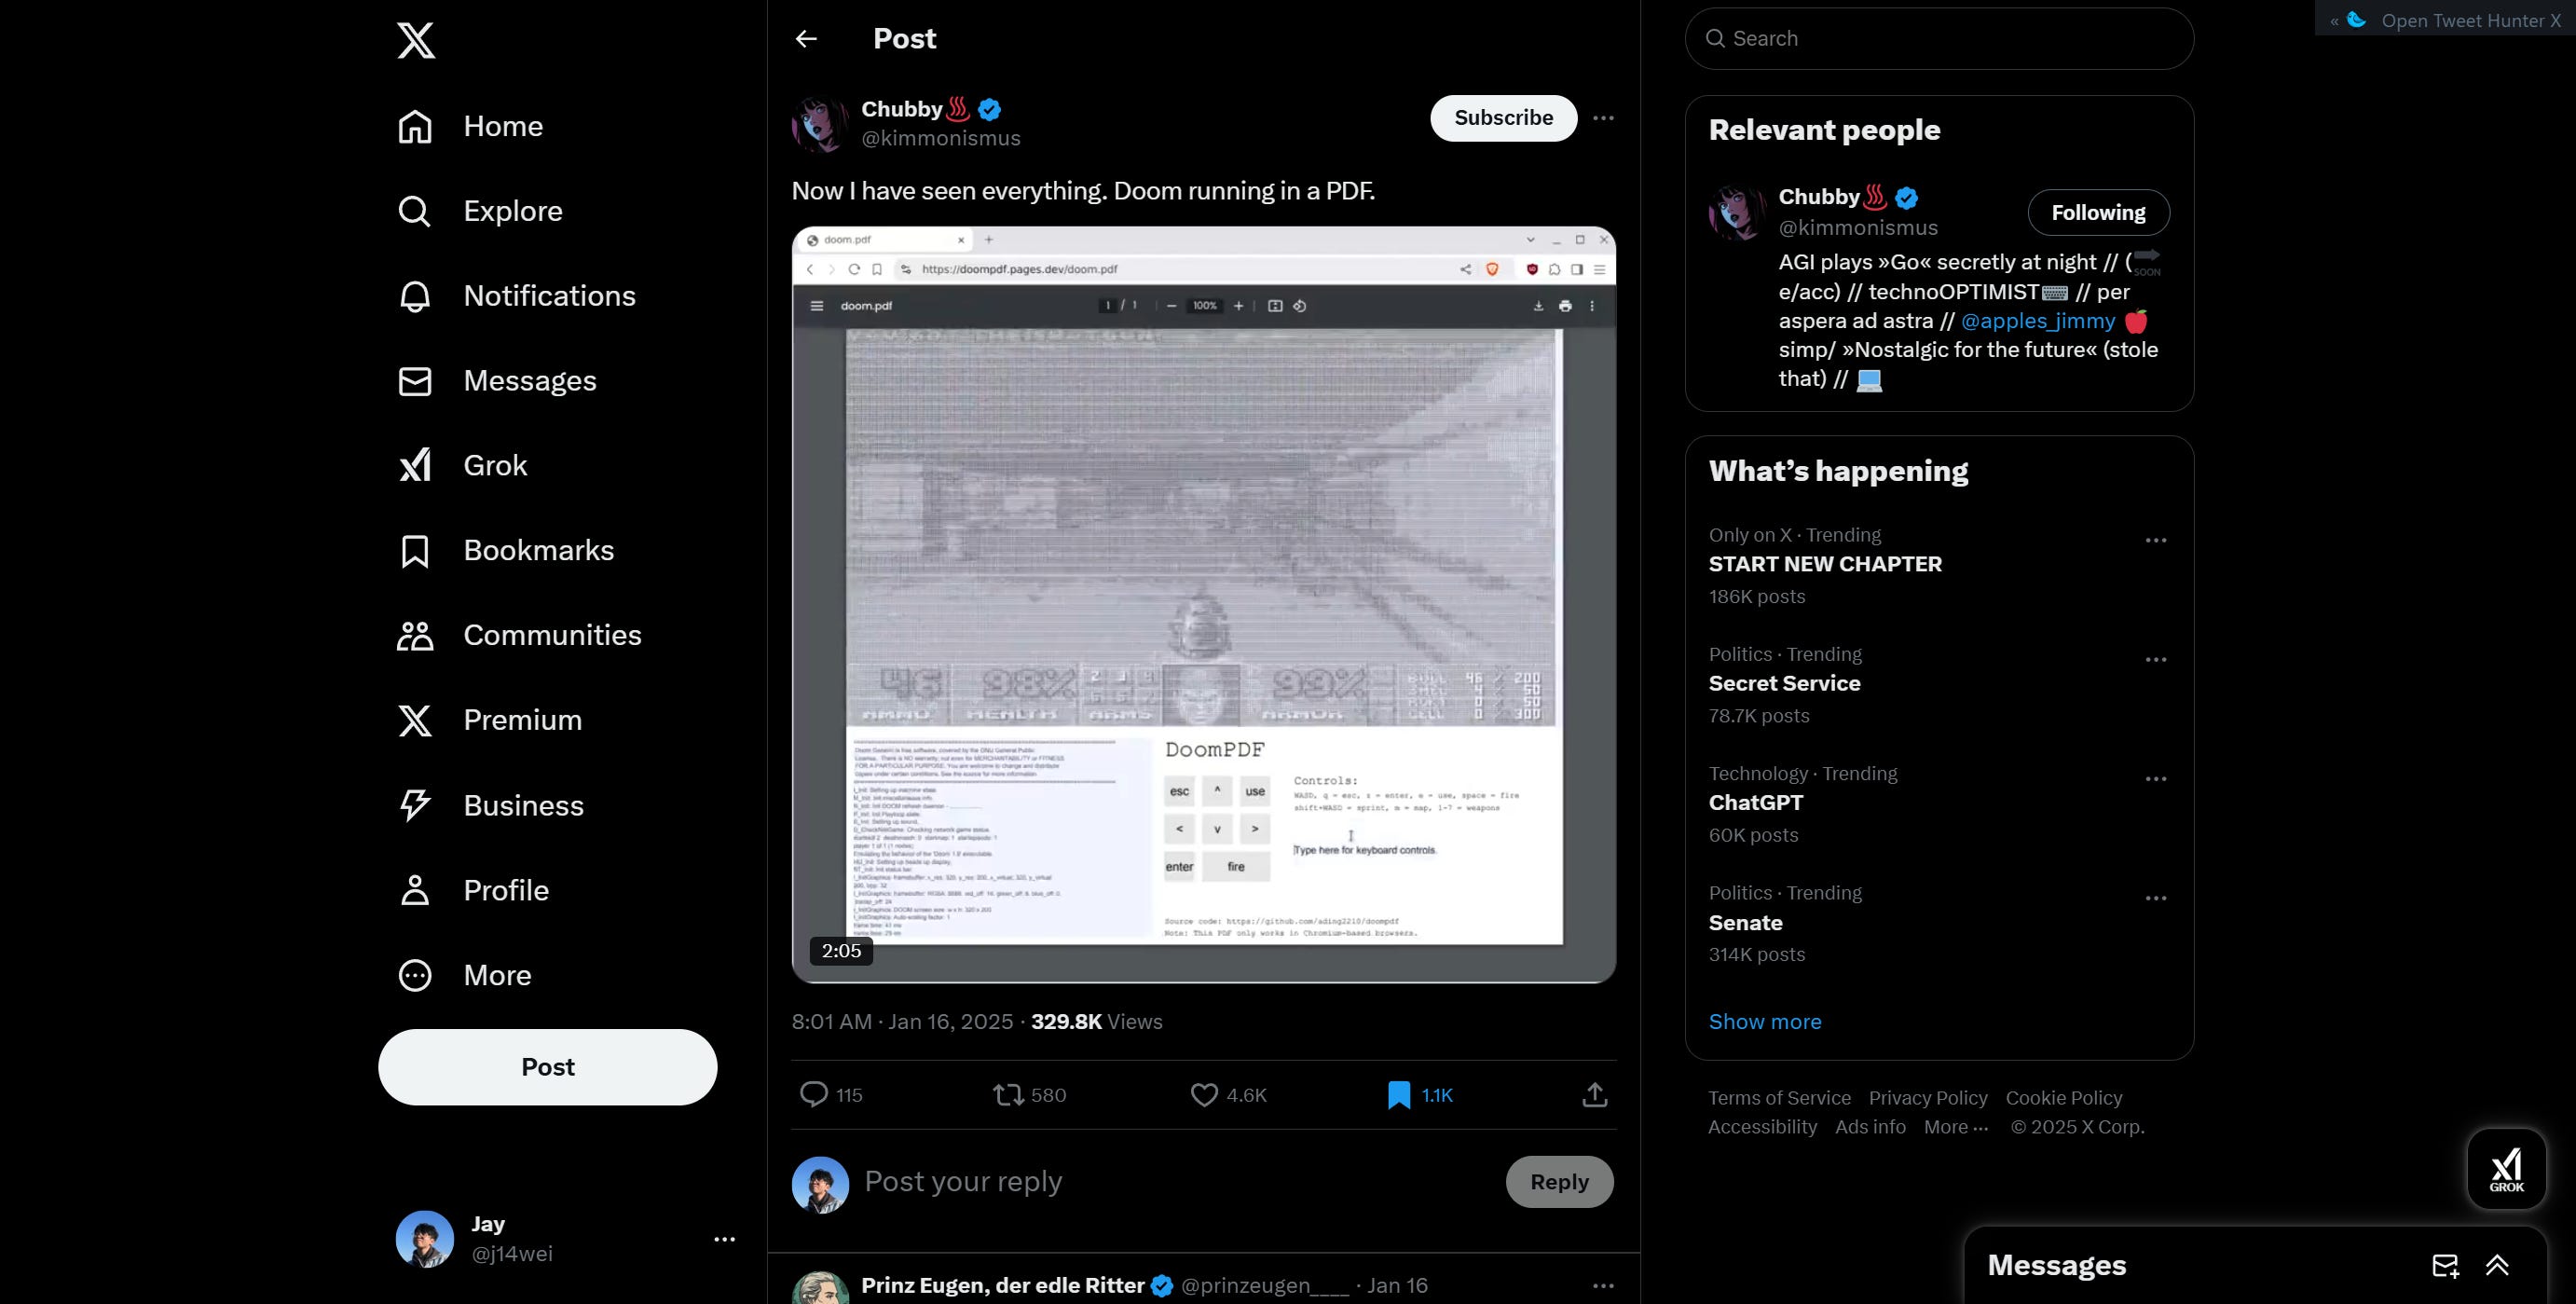Open @kimmonismus handle on the post

941,139
